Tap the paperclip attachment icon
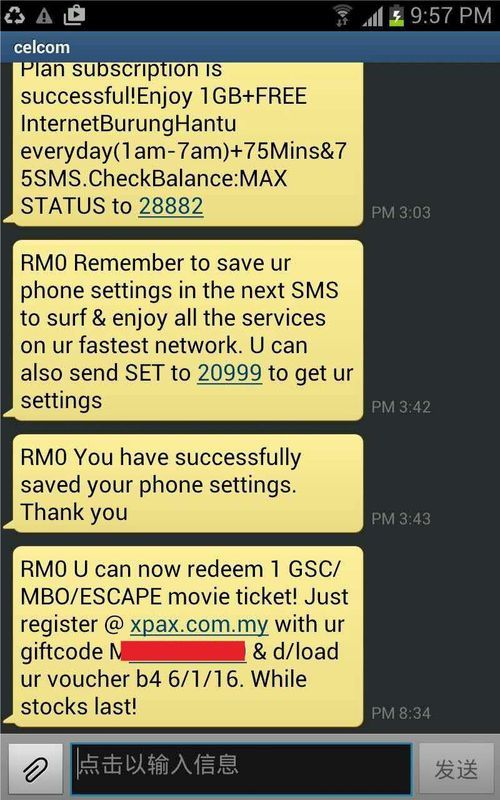Image resolution: width=500 pixels, height=800 pixels. [36, 769]
